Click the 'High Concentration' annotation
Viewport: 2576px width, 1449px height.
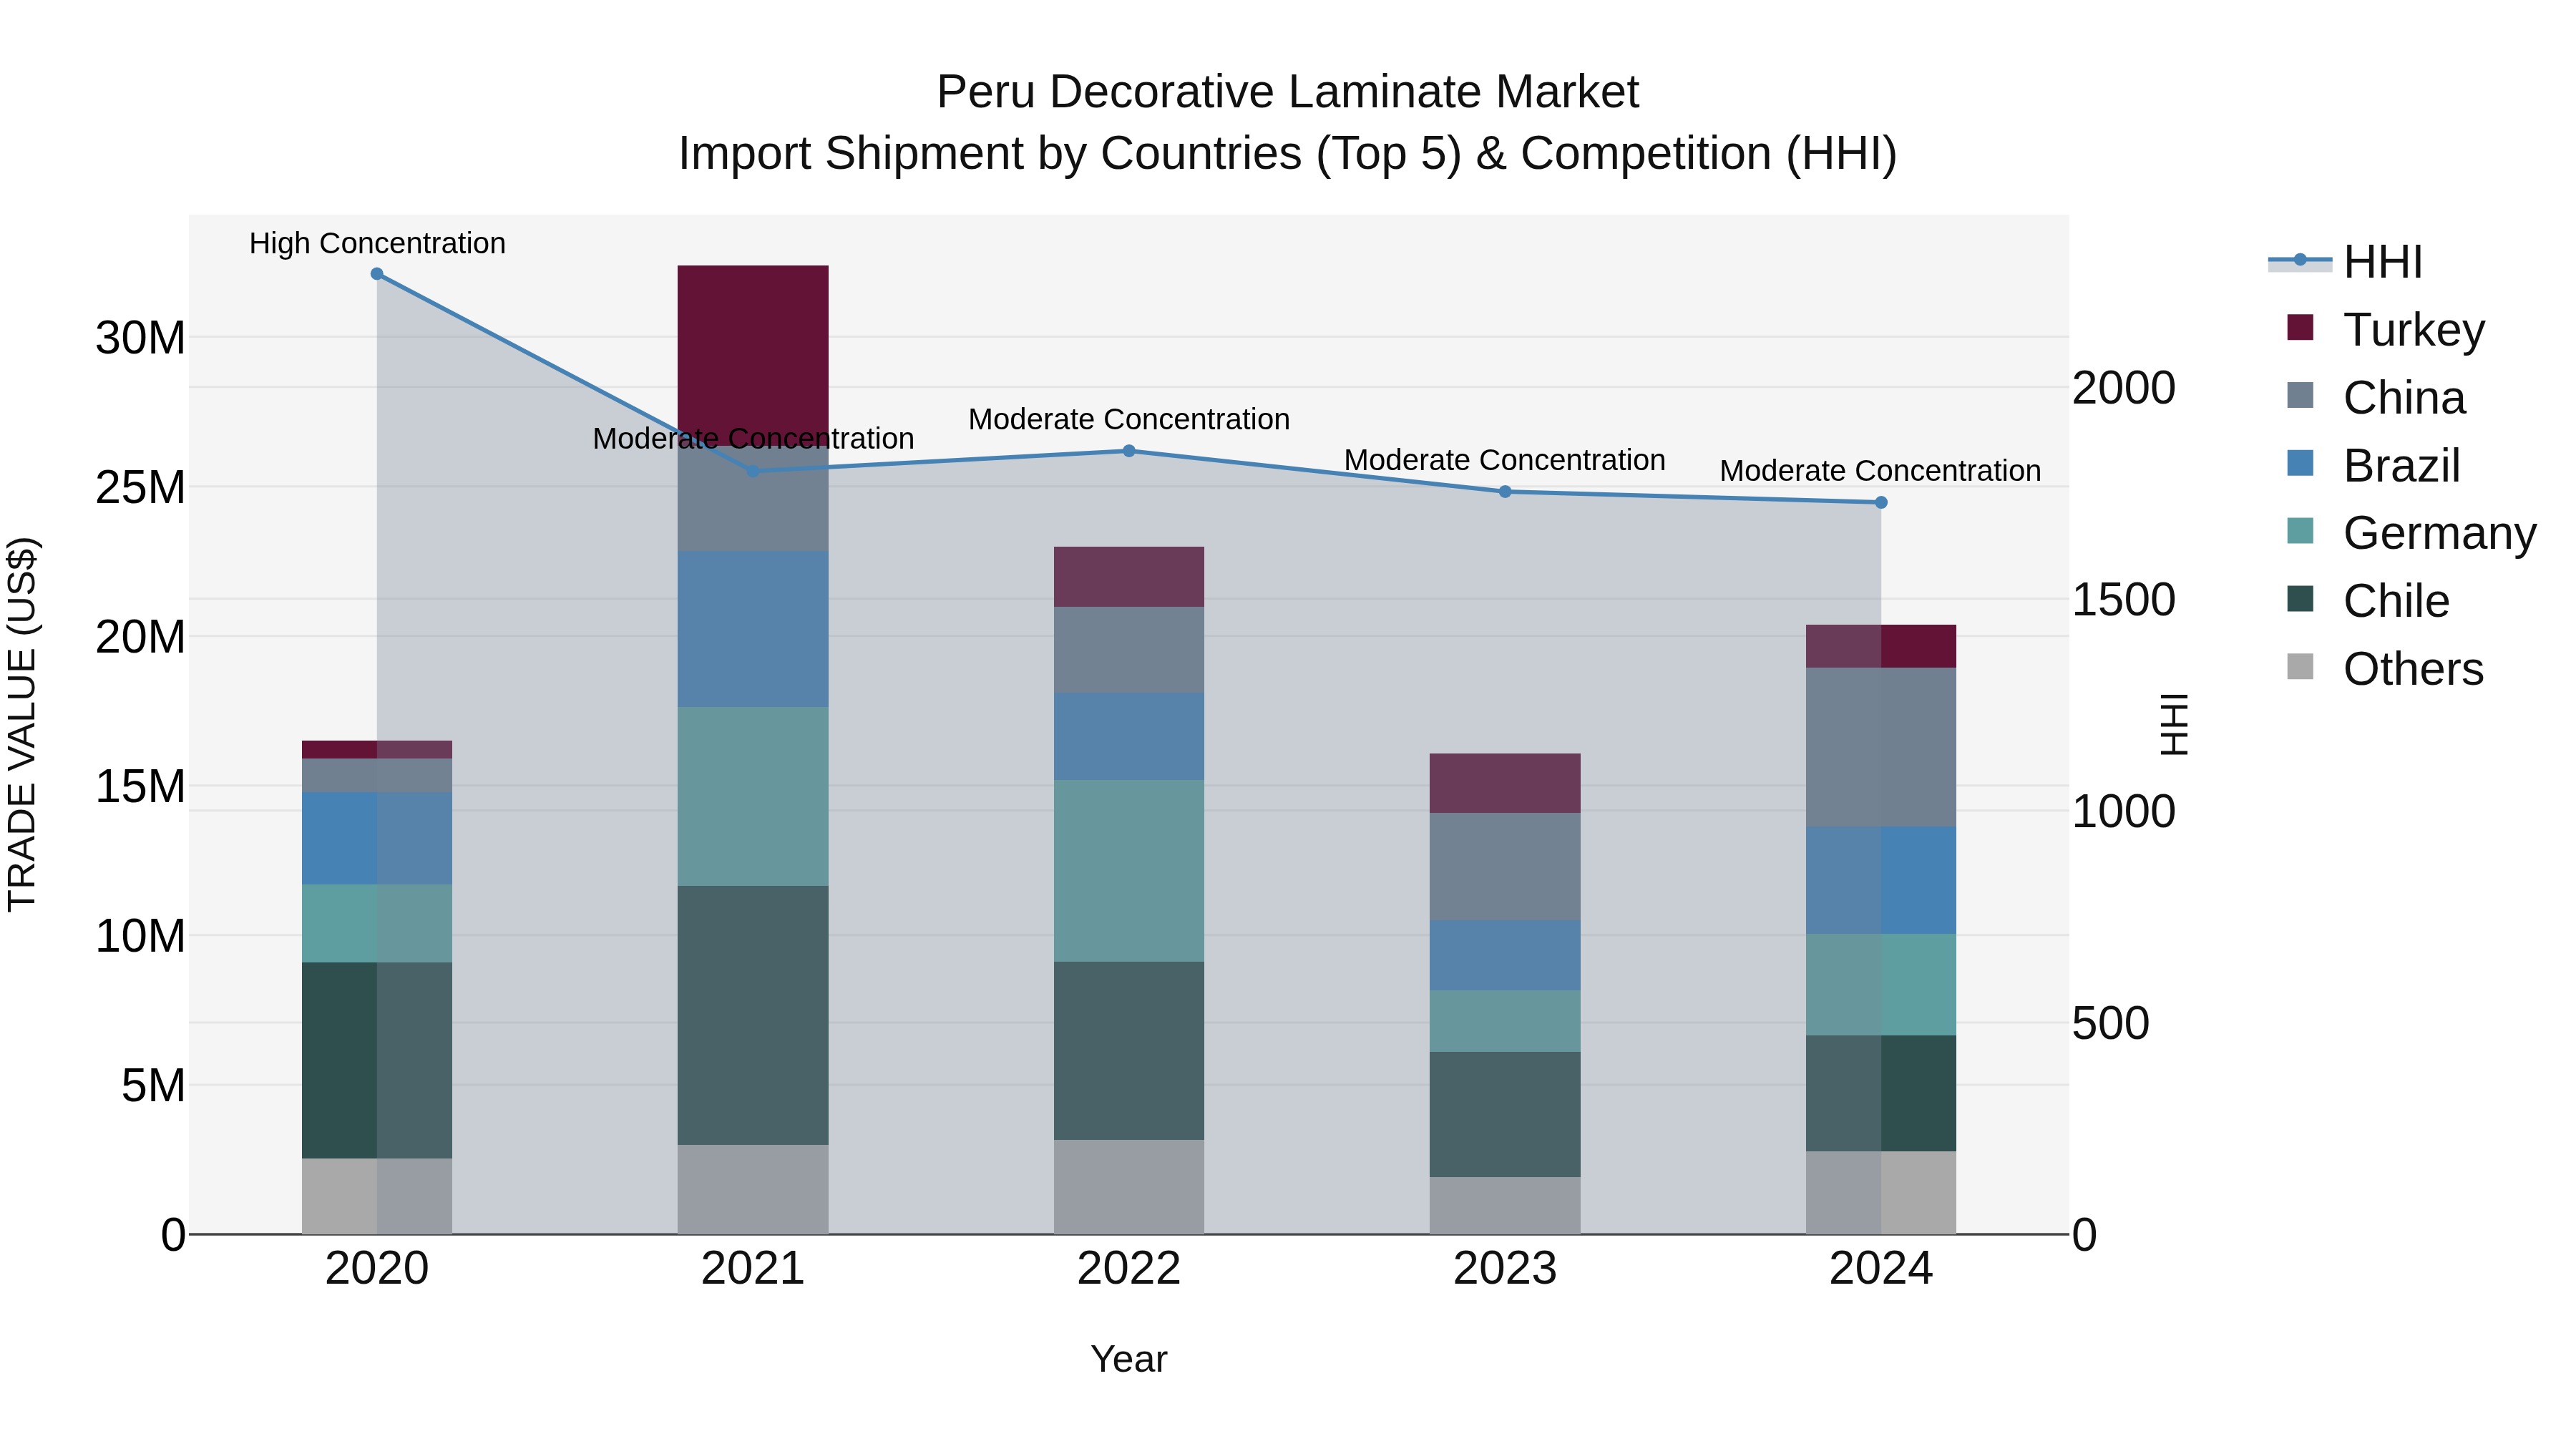pyautogui.click(x=377, y=243)
